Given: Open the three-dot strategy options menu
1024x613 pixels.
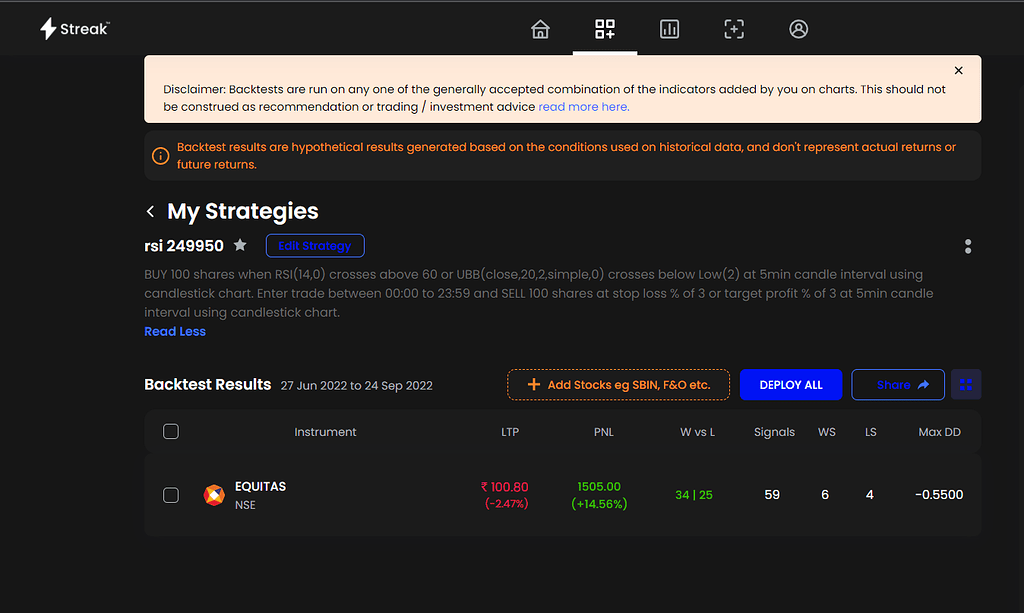Looking at the screenshot, I should (968, 245).
